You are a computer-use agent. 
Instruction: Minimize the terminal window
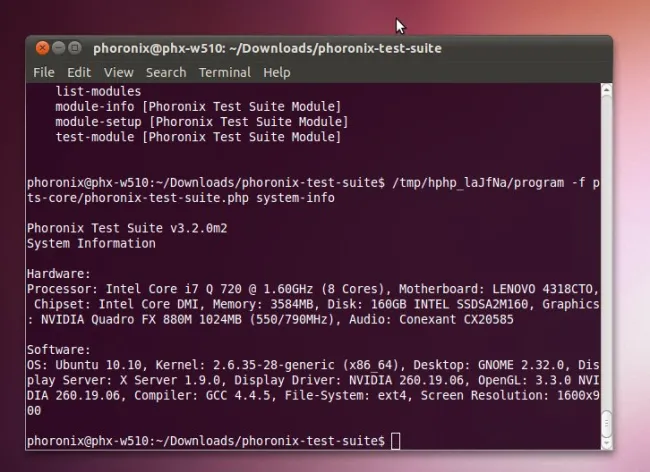pos(58,48)
